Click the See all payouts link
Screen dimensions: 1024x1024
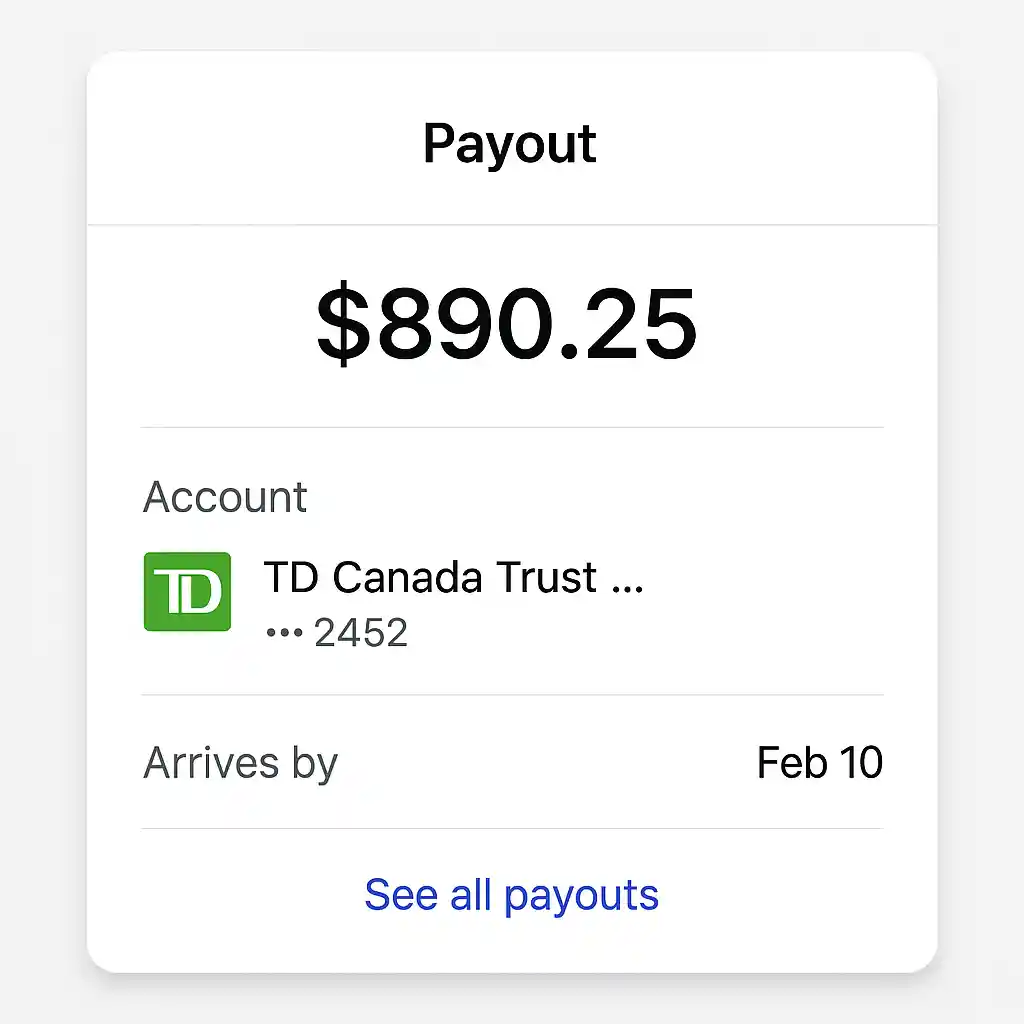(511, 894)
